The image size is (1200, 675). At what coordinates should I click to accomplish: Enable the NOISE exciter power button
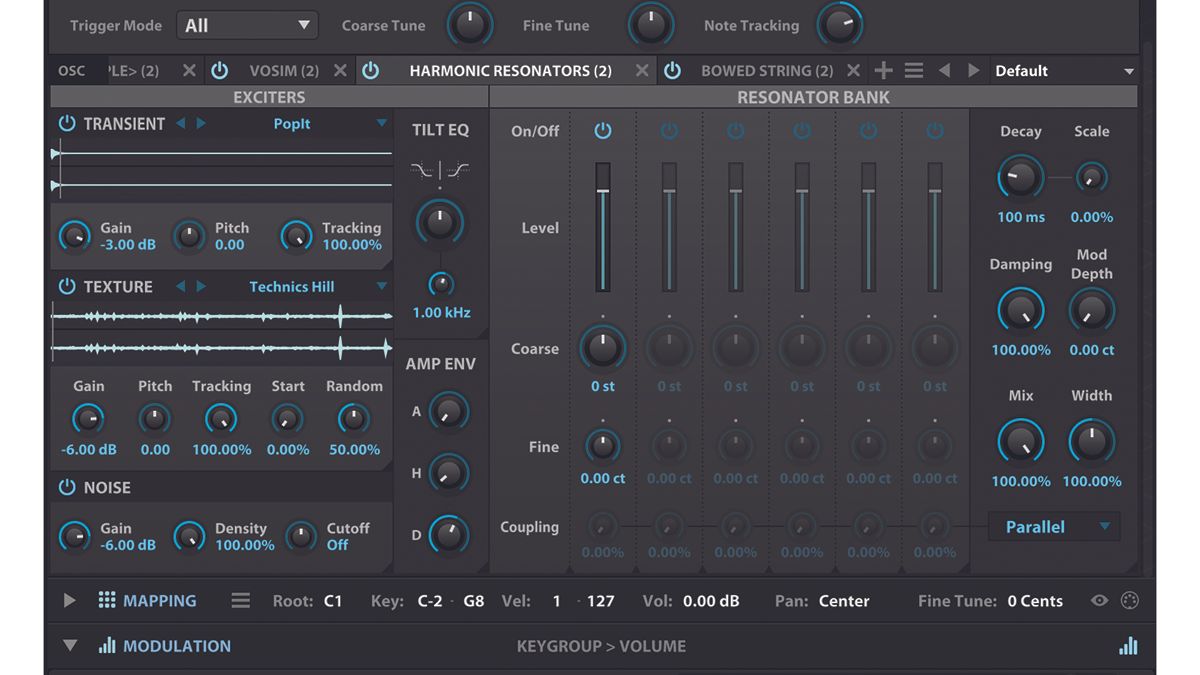pos(69,488)
